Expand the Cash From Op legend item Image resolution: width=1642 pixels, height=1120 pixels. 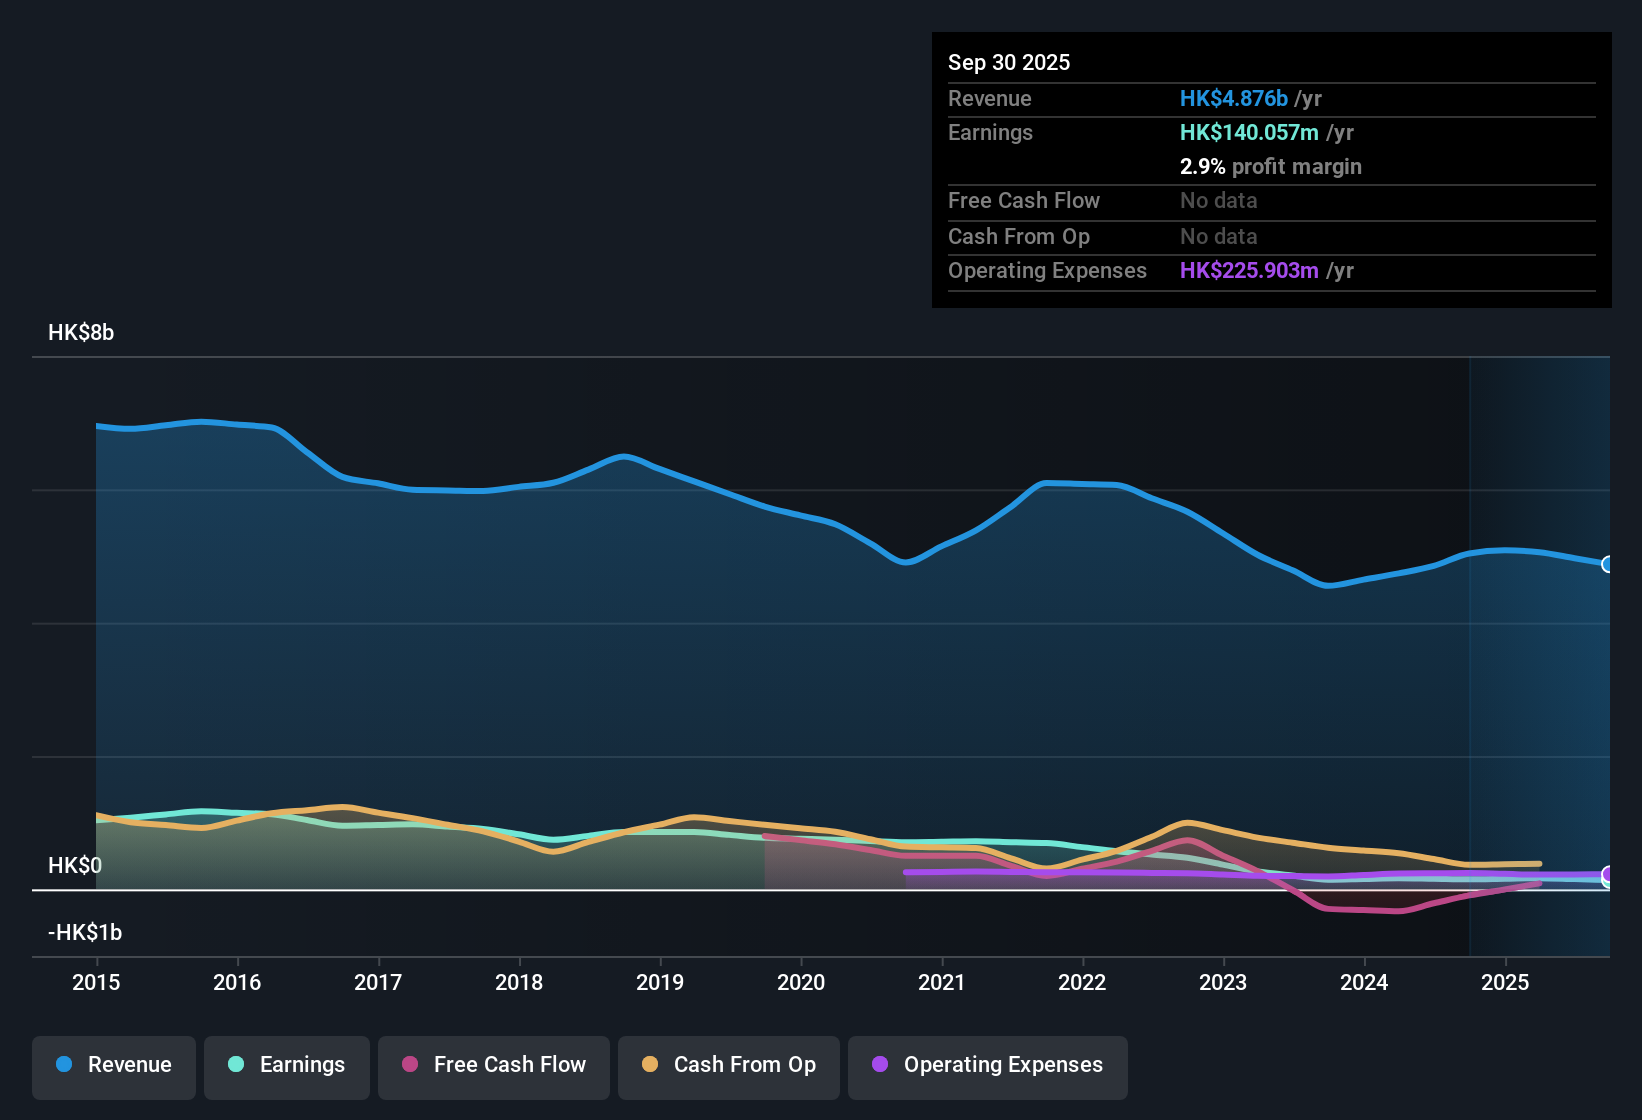pos(728,1065)
